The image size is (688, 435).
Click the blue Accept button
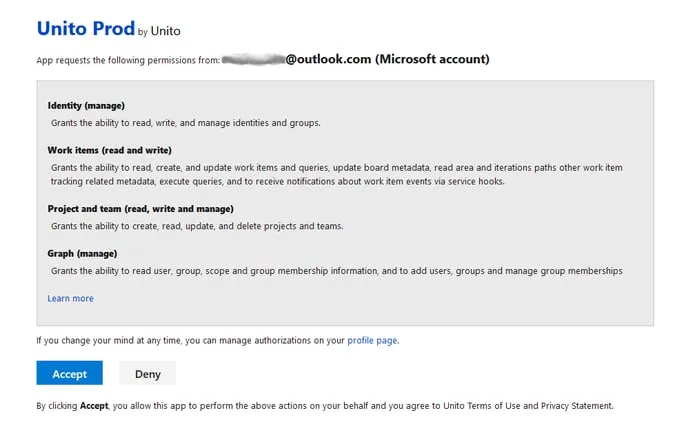point(69,373)
